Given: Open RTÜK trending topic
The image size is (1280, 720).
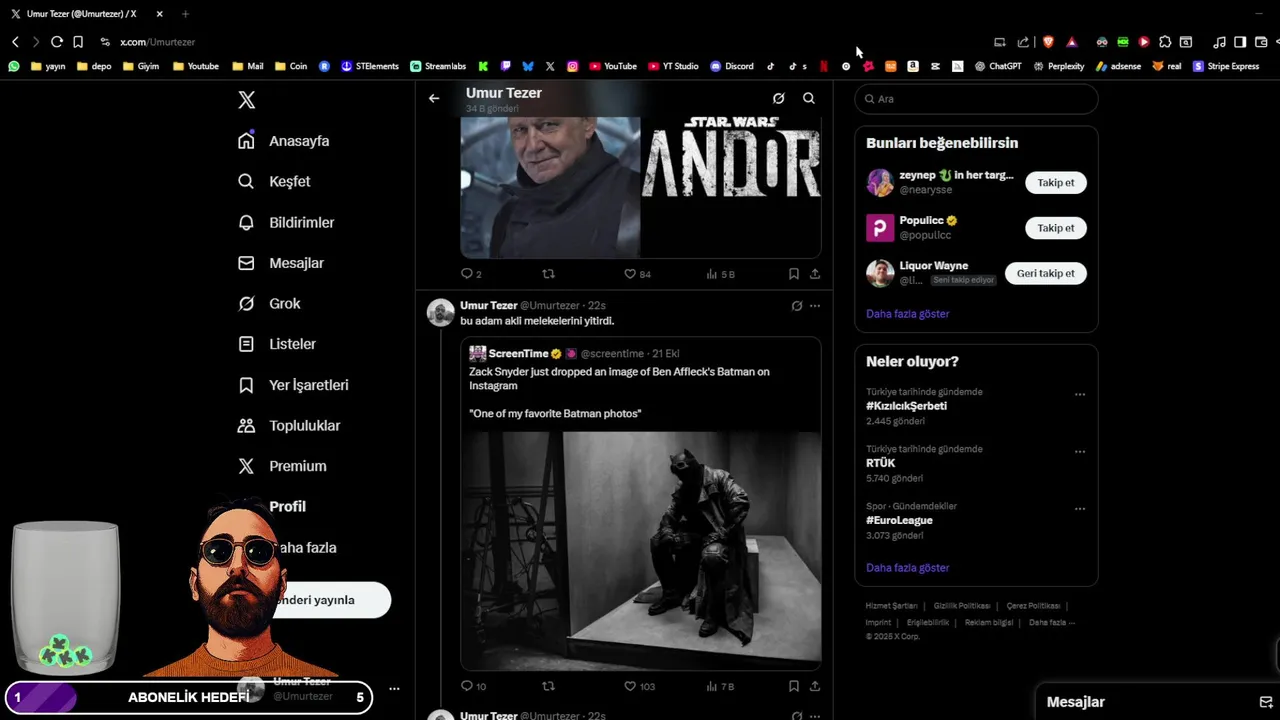Looking at the screenshot, I should tap(881, 463).
